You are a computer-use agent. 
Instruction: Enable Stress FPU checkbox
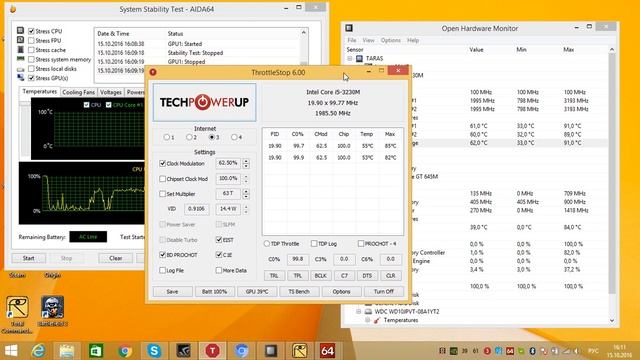tap(31, 40)
